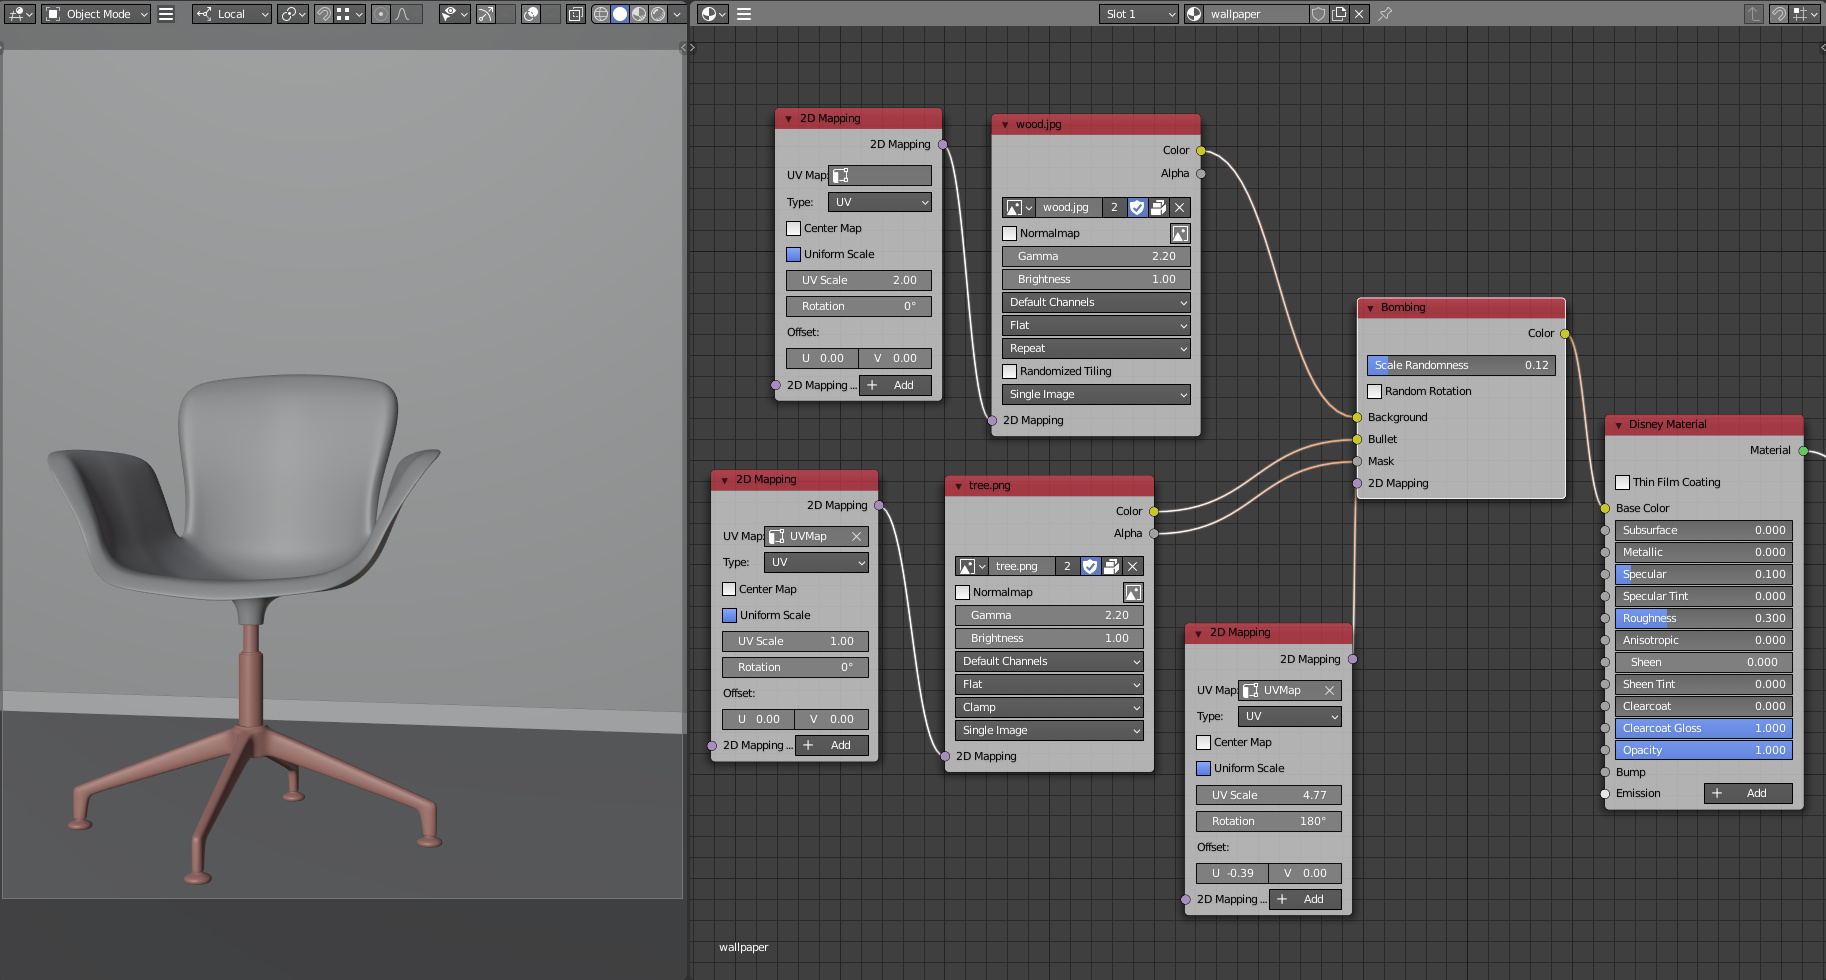Enable Random Rotation in Bombing node
Image resolution: width=1826 pixels, height=980 pixels.
(x=1375, y=391)
